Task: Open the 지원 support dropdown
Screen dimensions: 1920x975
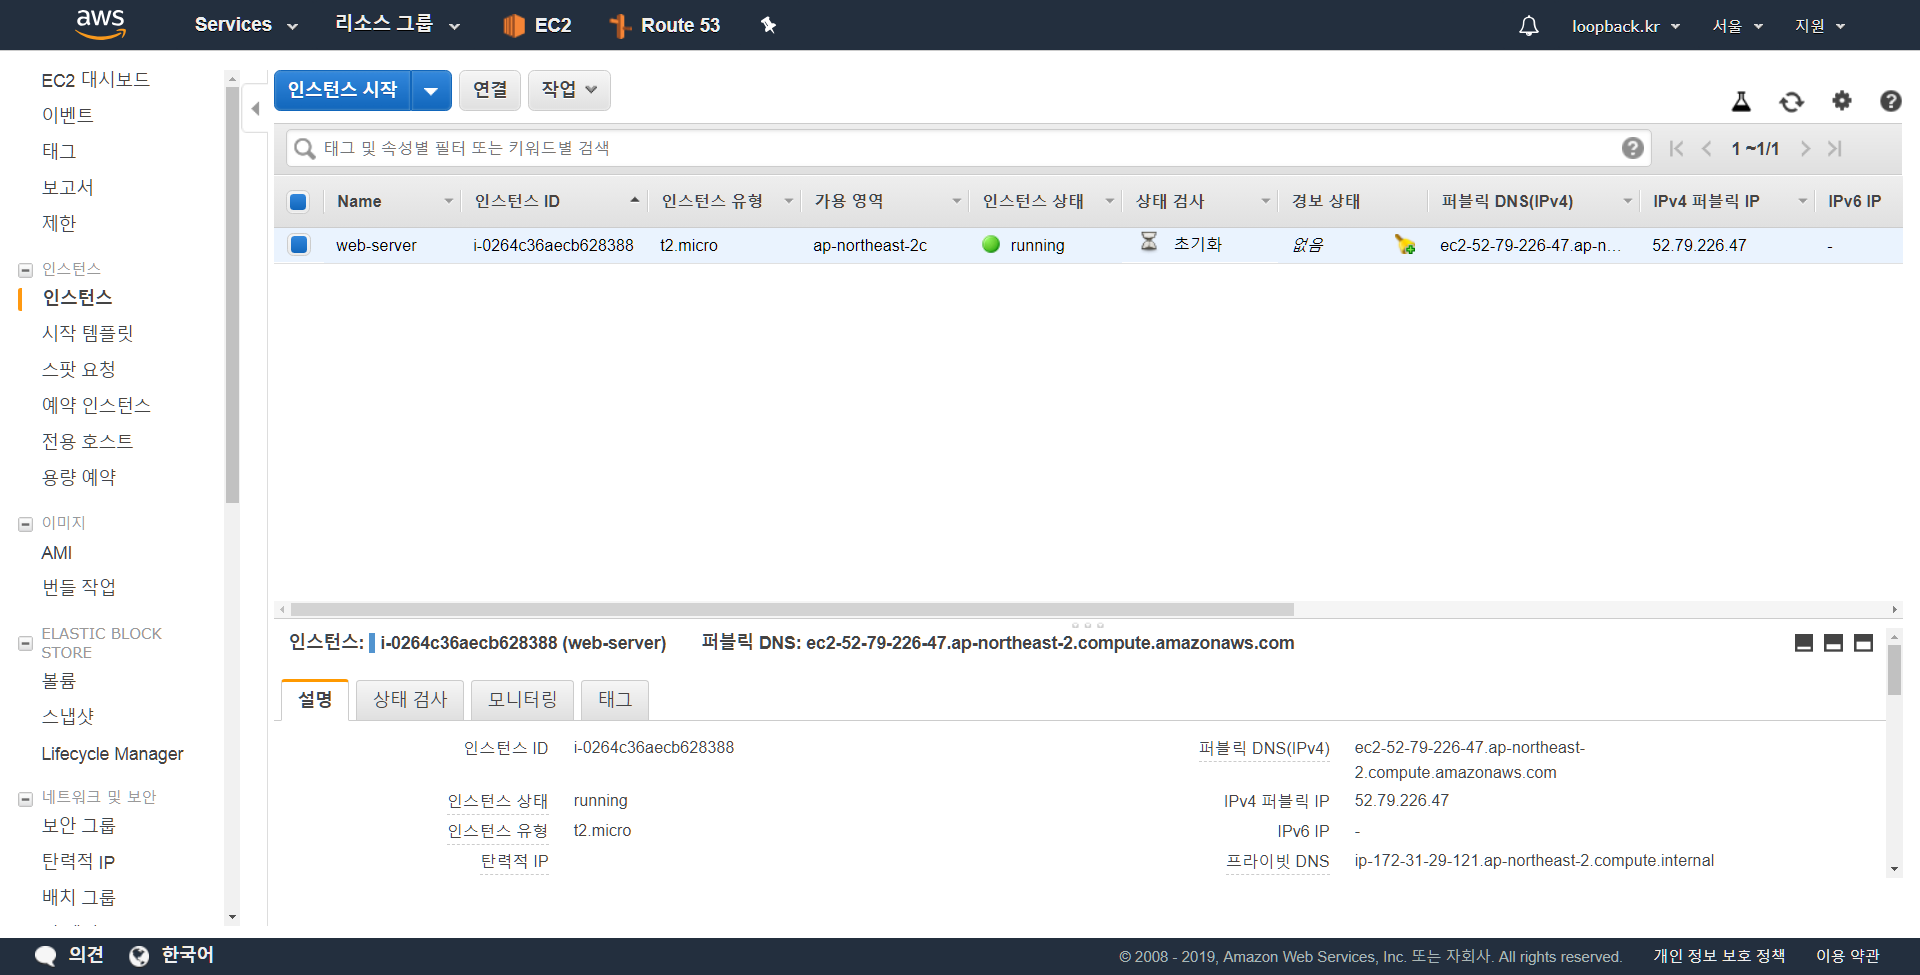Action: click(x=1820, y=26)
